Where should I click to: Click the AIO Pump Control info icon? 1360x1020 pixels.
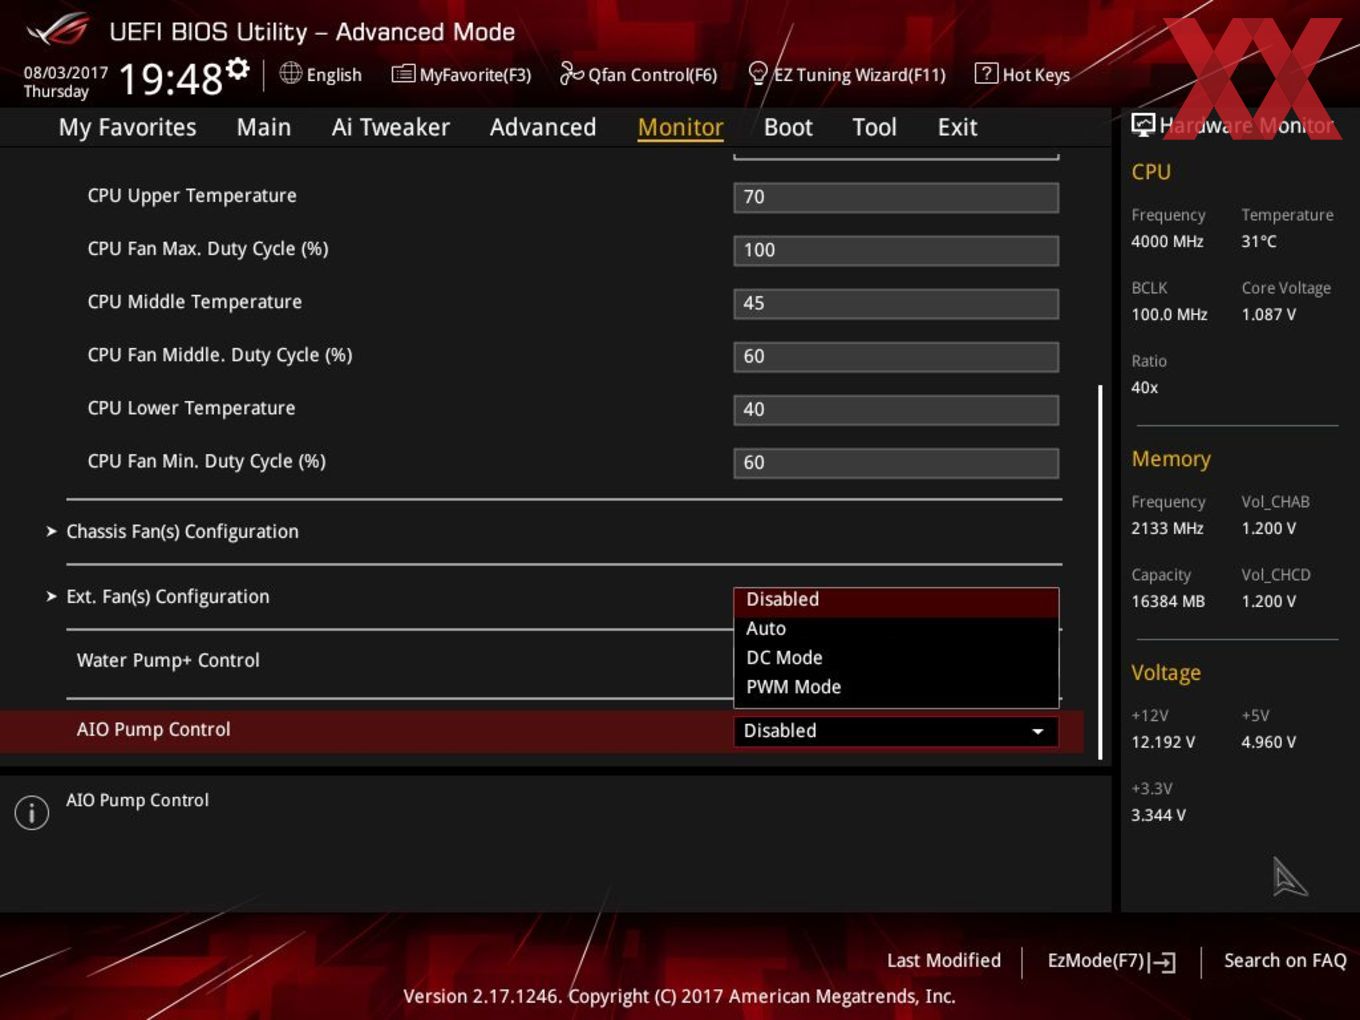pyautogui.click(x=31, y=812)
